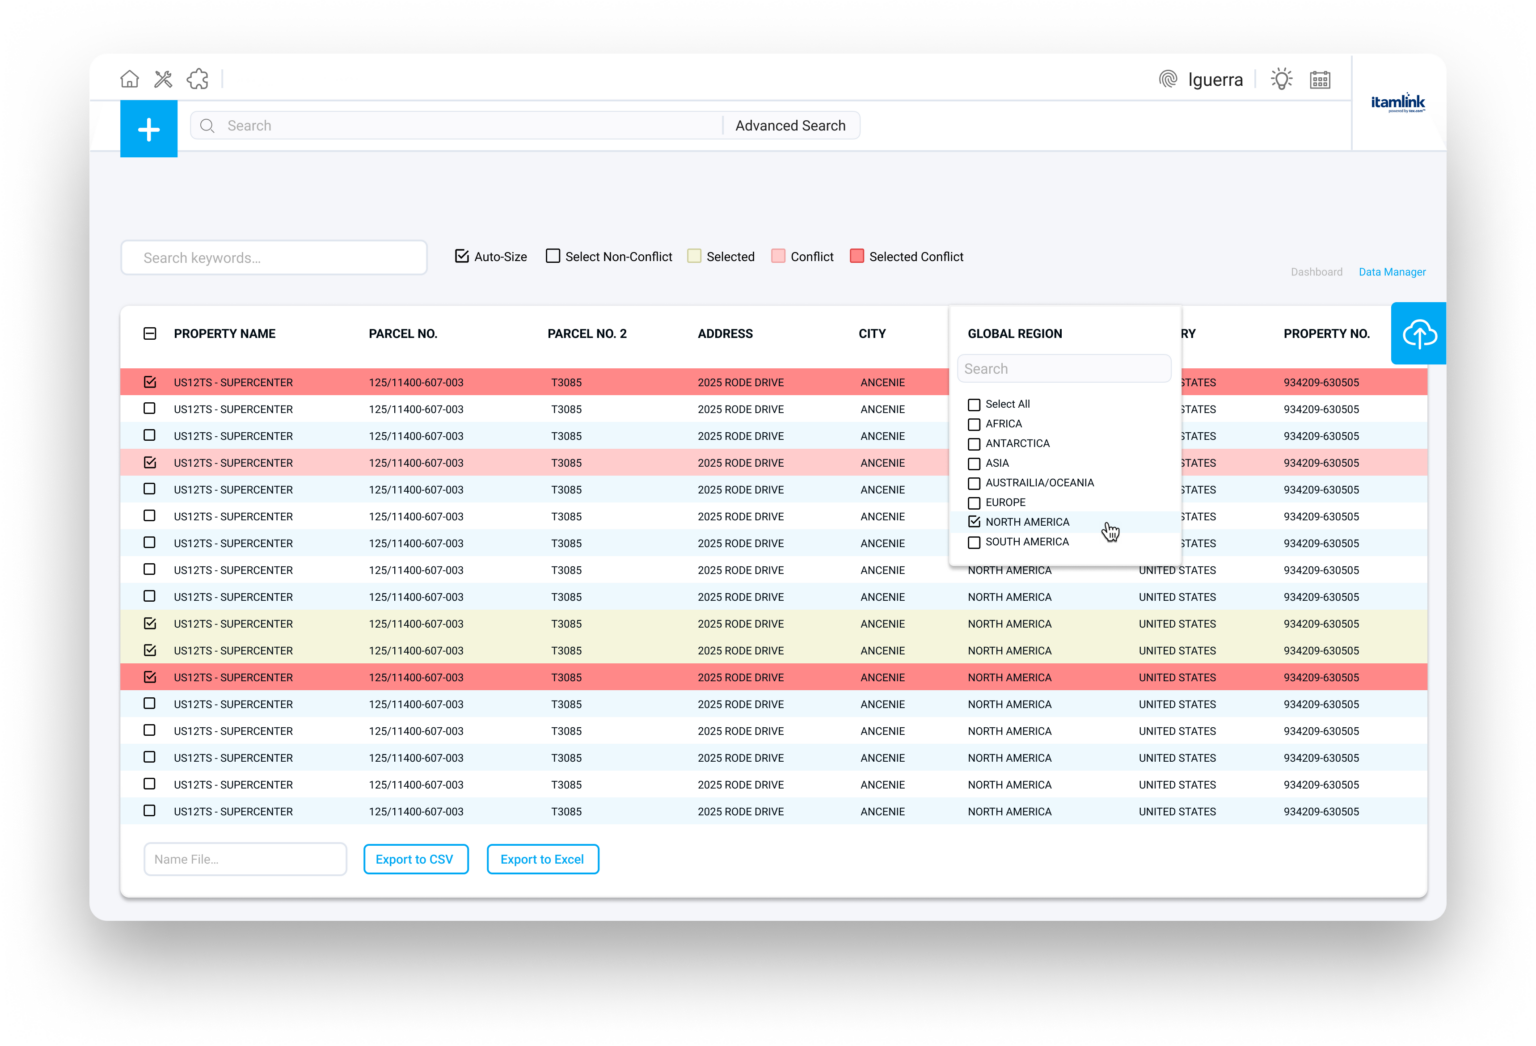This screenshot has width=1536, height=1046.
Task: Click the Export to CSV button
Action: pos(415,859)
